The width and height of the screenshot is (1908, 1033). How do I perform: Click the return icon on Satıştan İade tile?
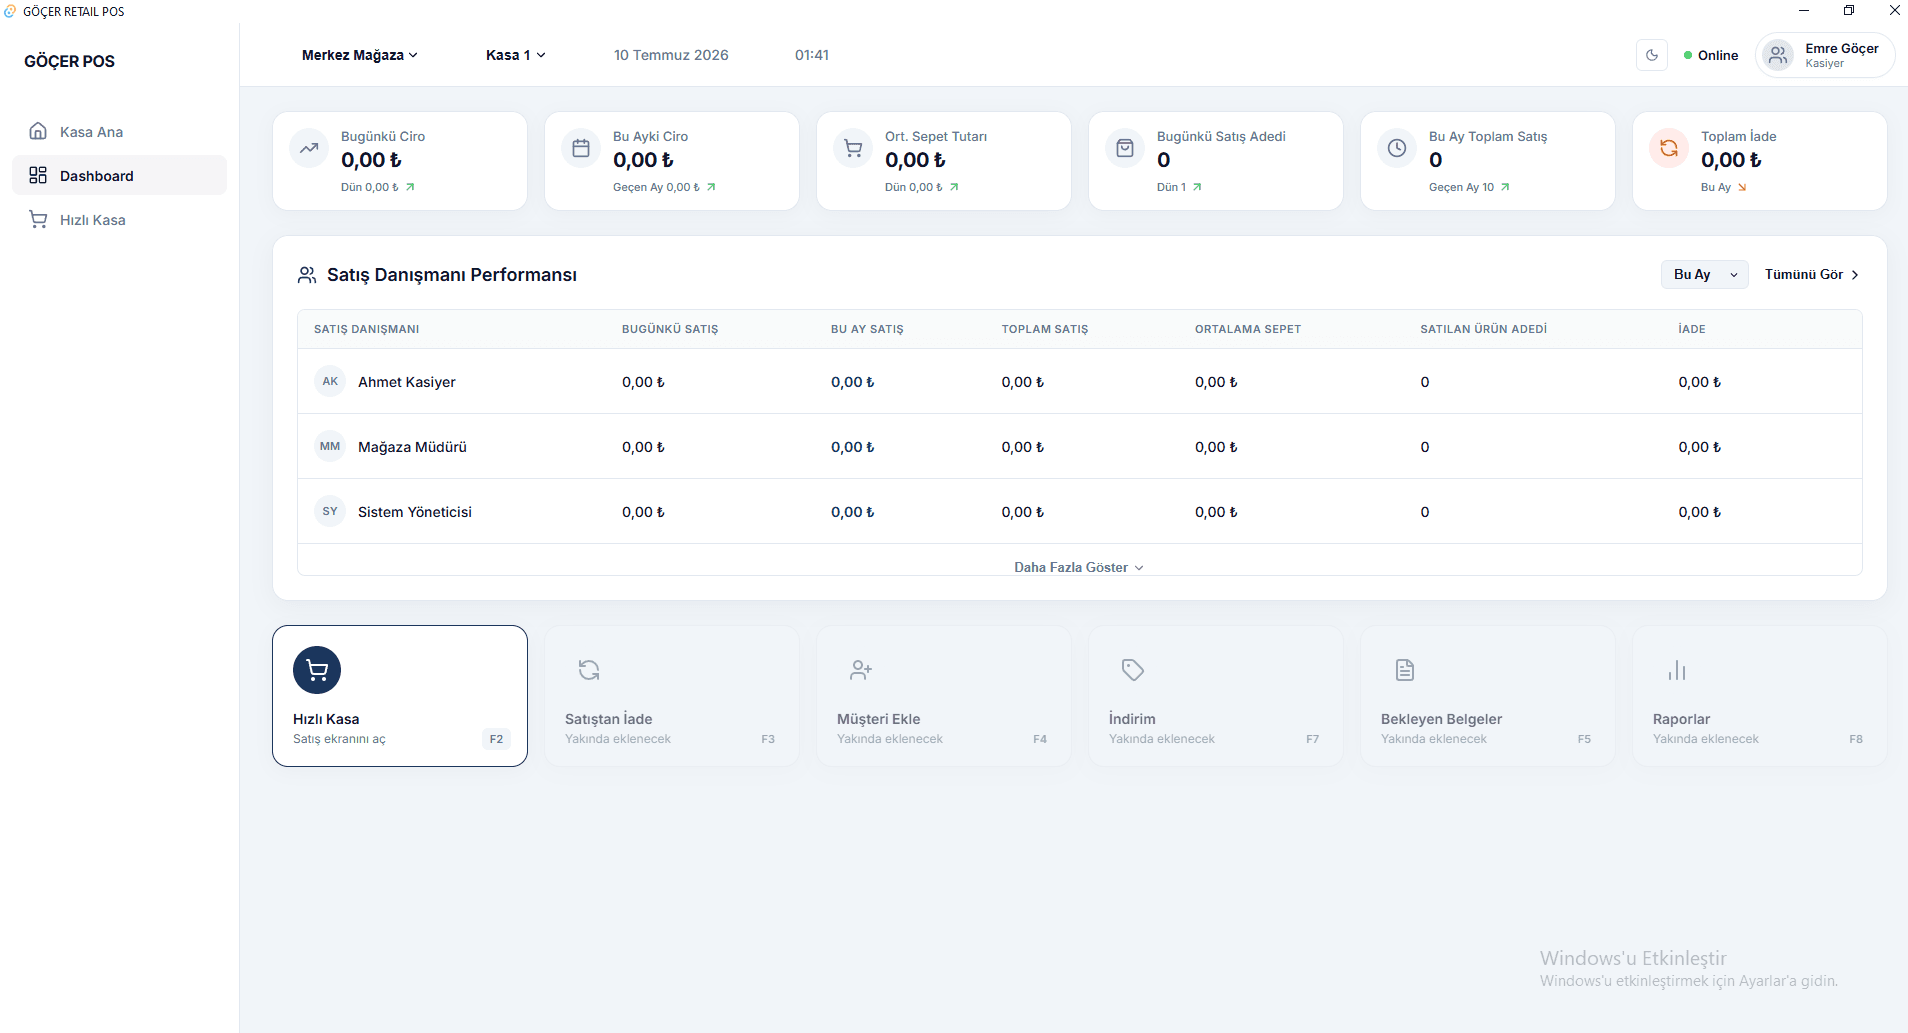[589, 670]
